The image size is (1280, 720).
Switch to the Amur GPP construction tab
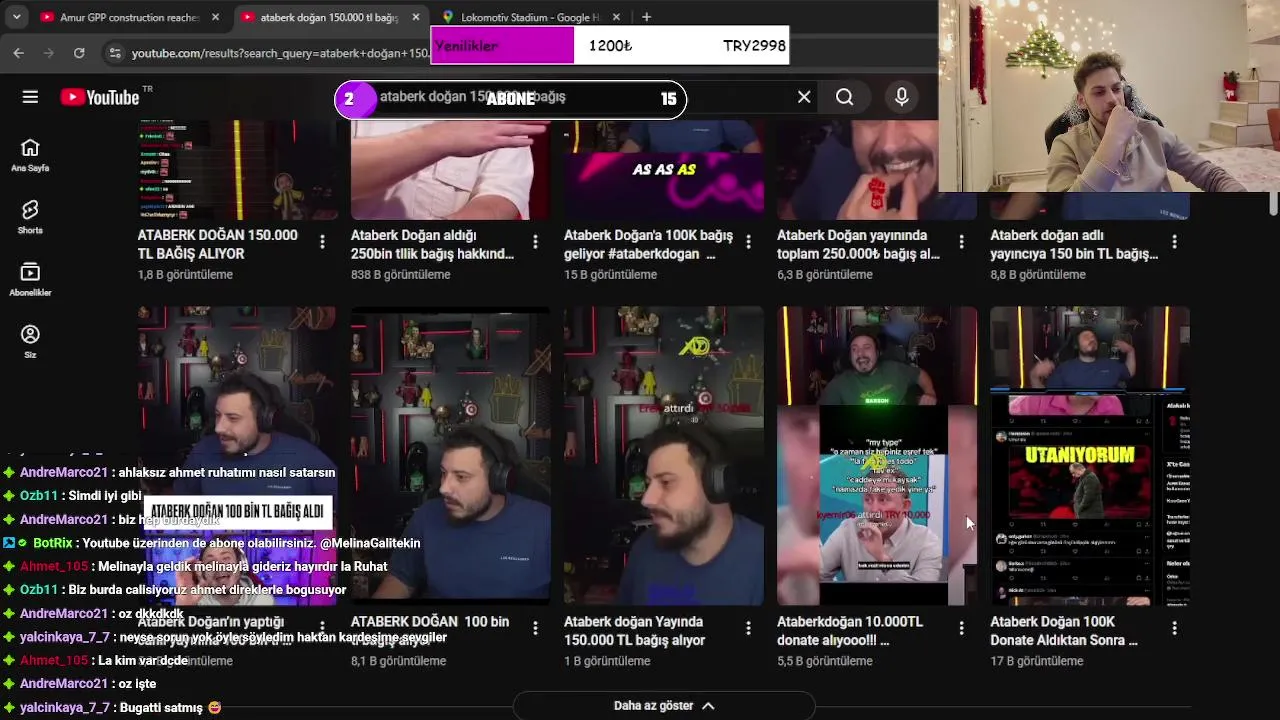pyautogui.click(x=129, y=17)
